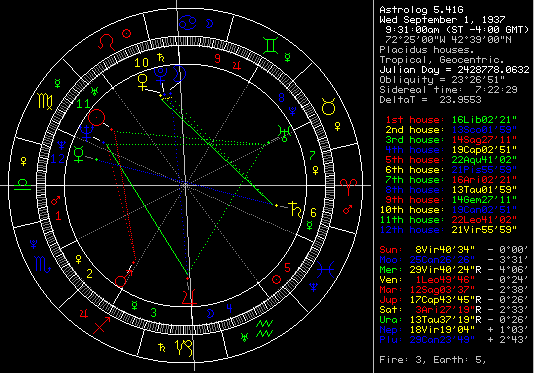Viewport: 534px width, 373px height.
Task: Click the red Leo zodiac glyph
Action: click(x=107, y=42)
